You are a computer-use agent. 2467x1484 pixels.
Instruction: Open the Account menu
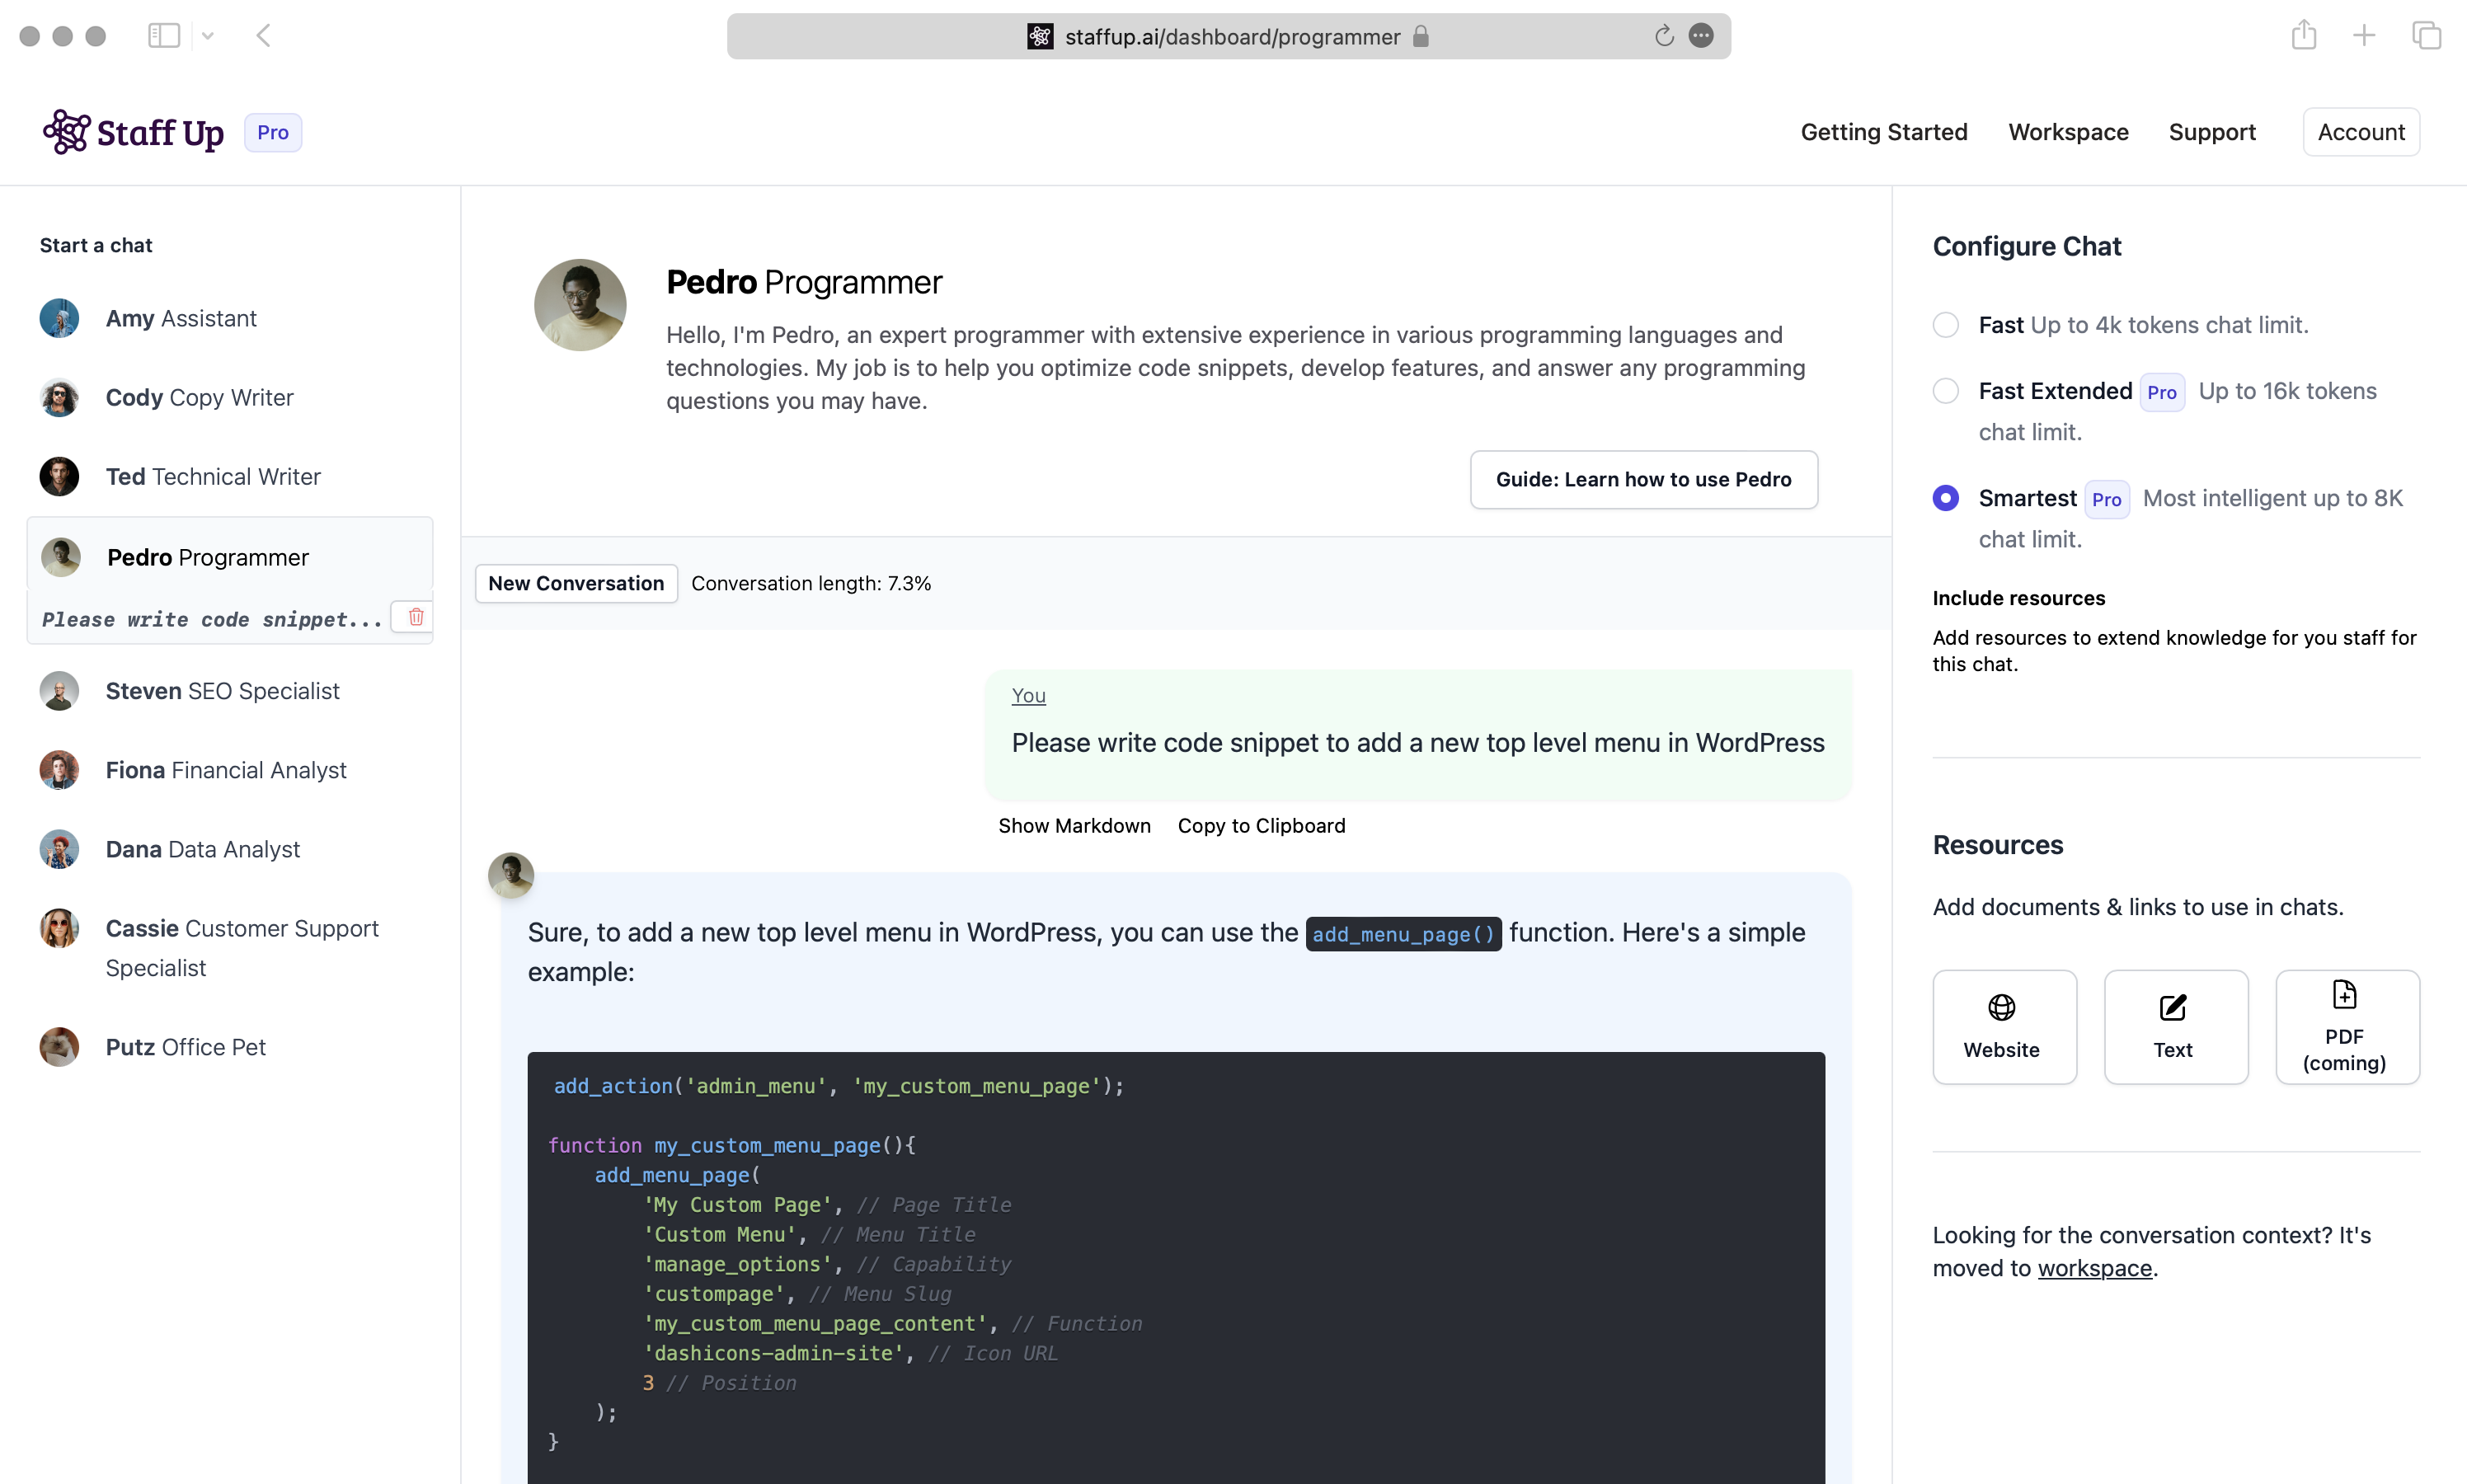point(2361,130)
